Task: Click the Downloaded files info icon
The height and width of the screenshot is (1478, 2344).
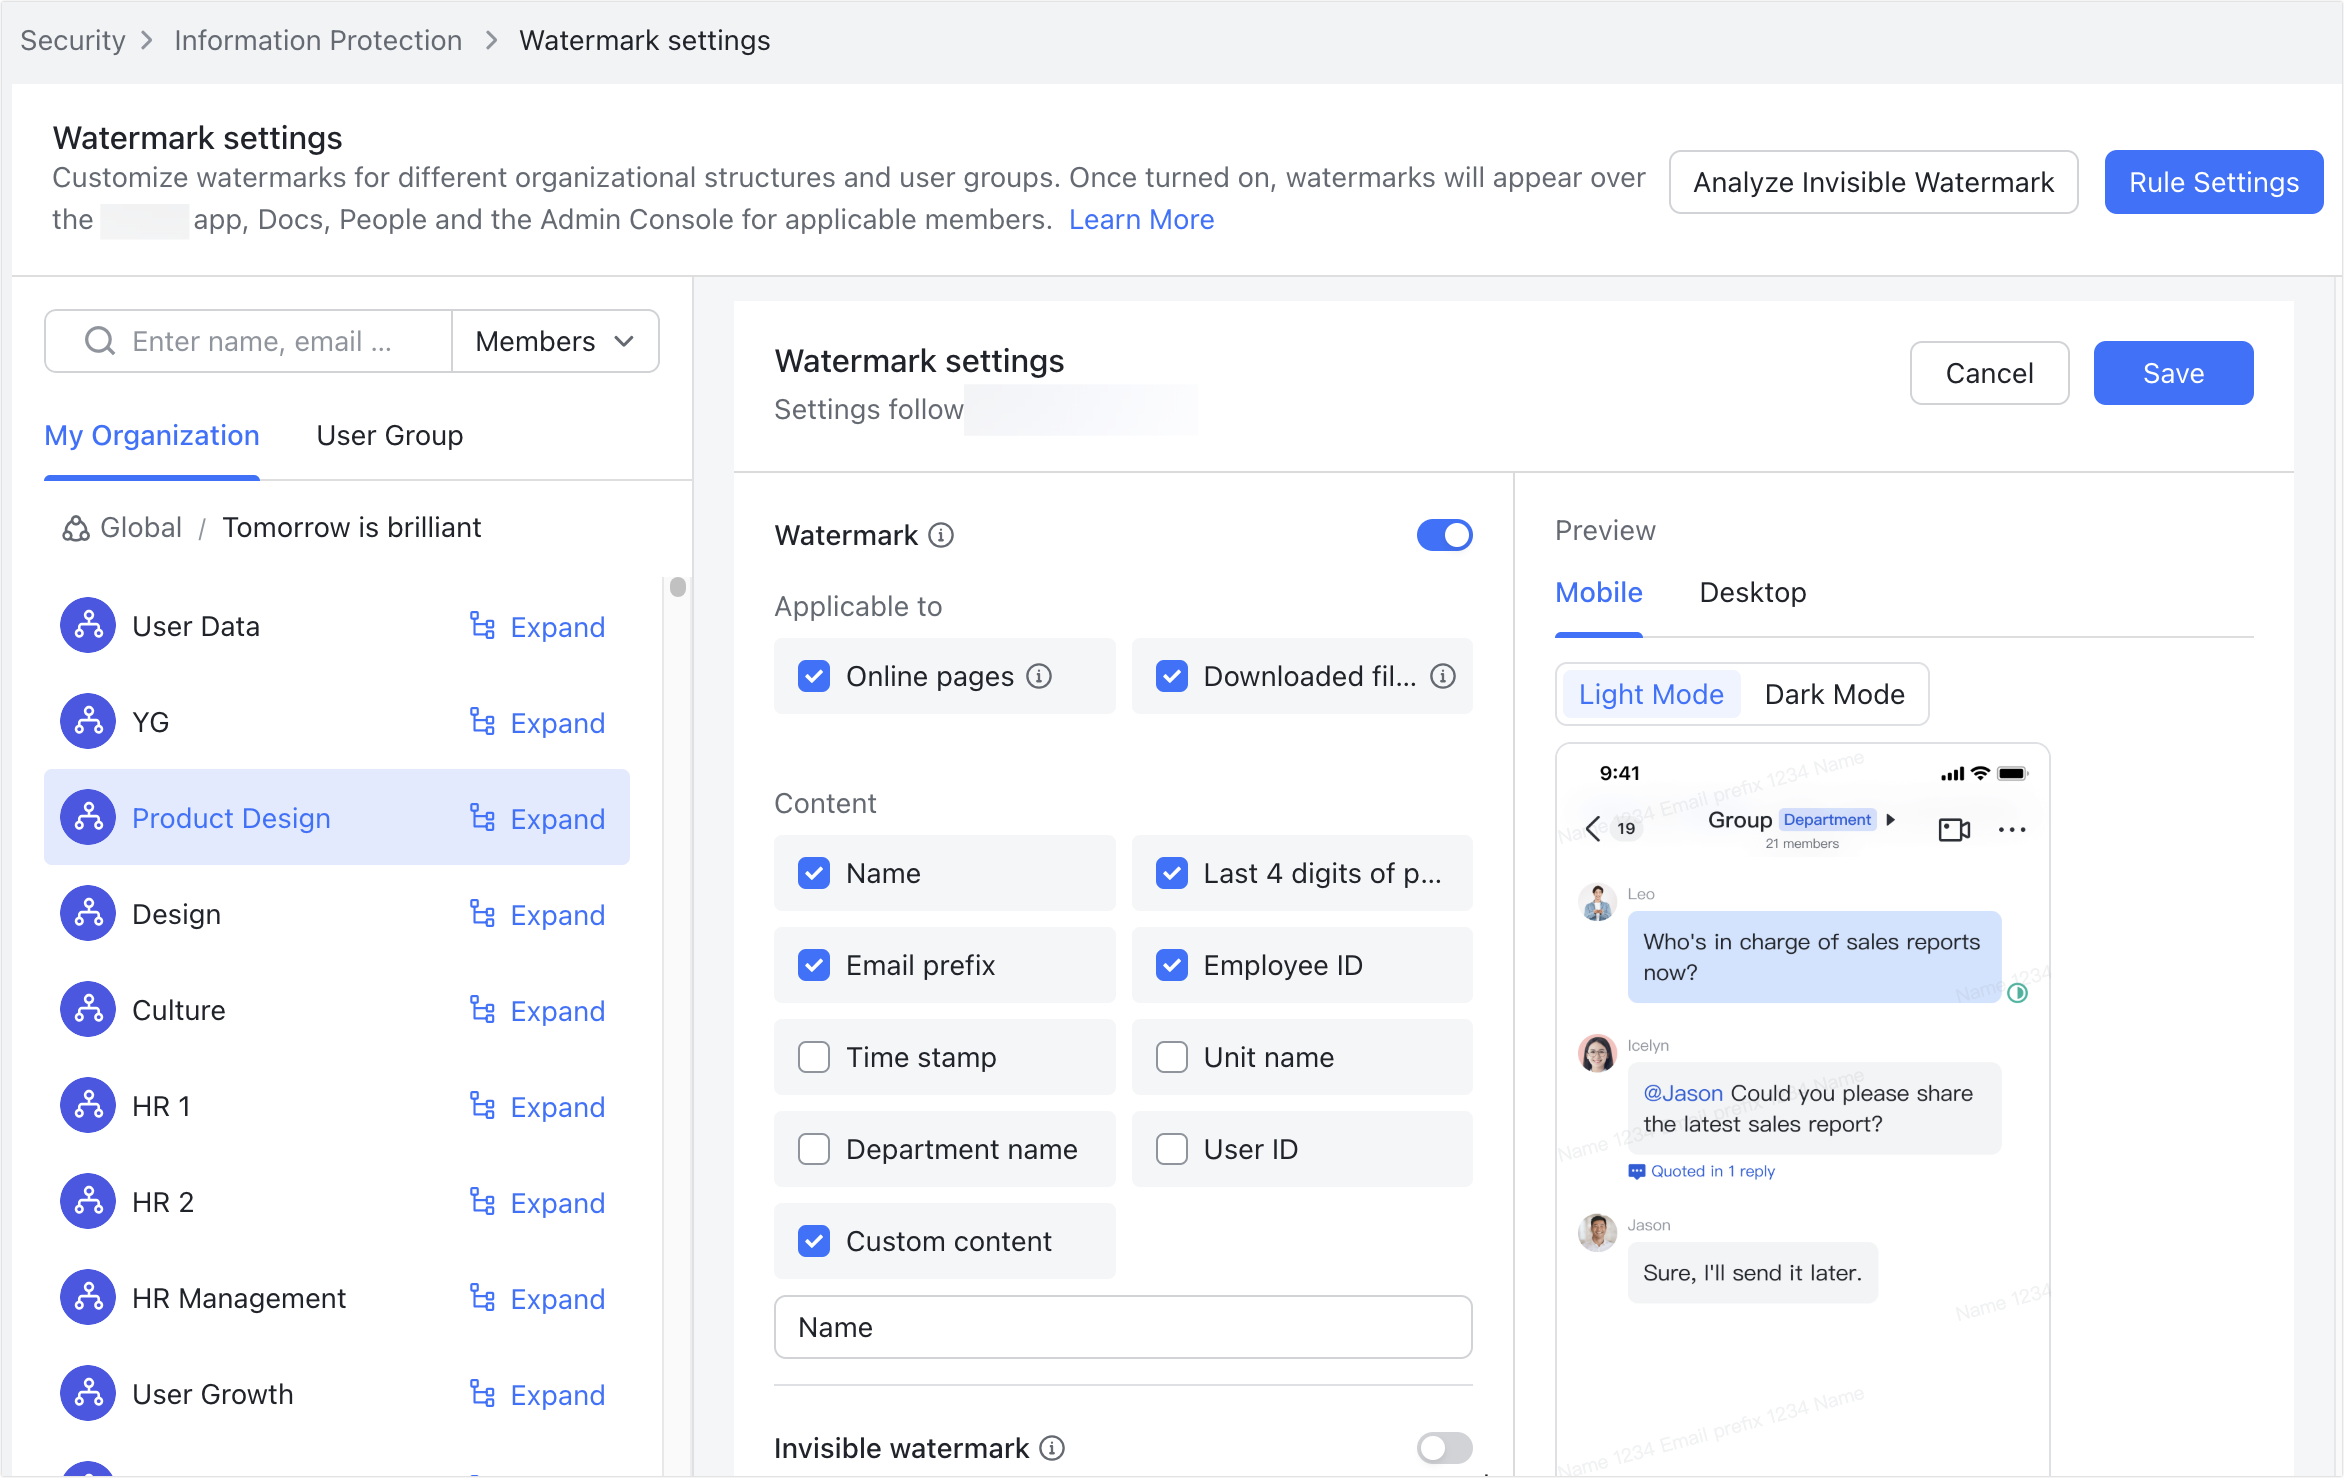Action: [1442, 676]
